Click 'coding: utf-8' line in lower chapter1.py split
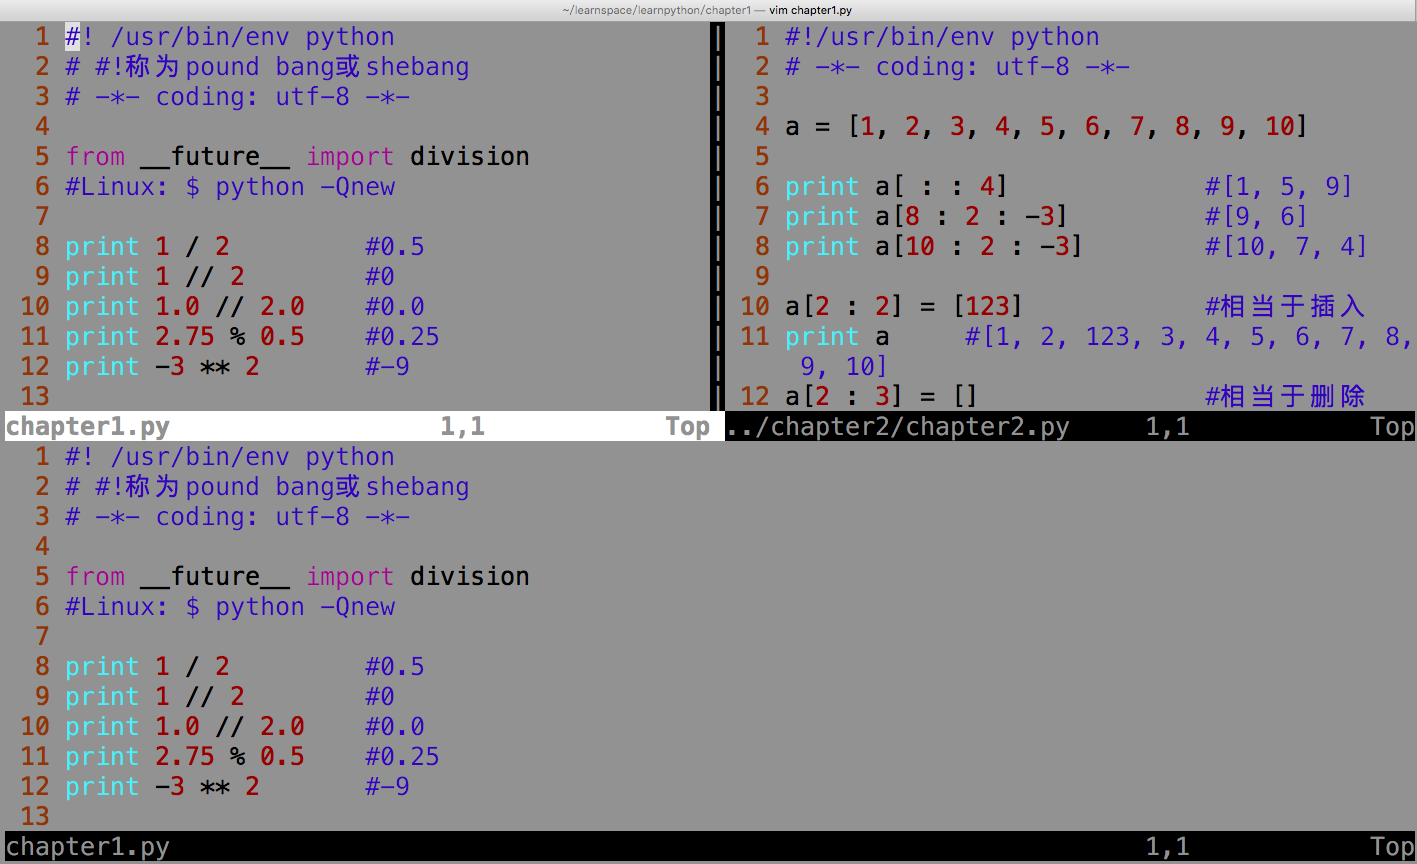The image size is (1417, 864). pos(238,518)
